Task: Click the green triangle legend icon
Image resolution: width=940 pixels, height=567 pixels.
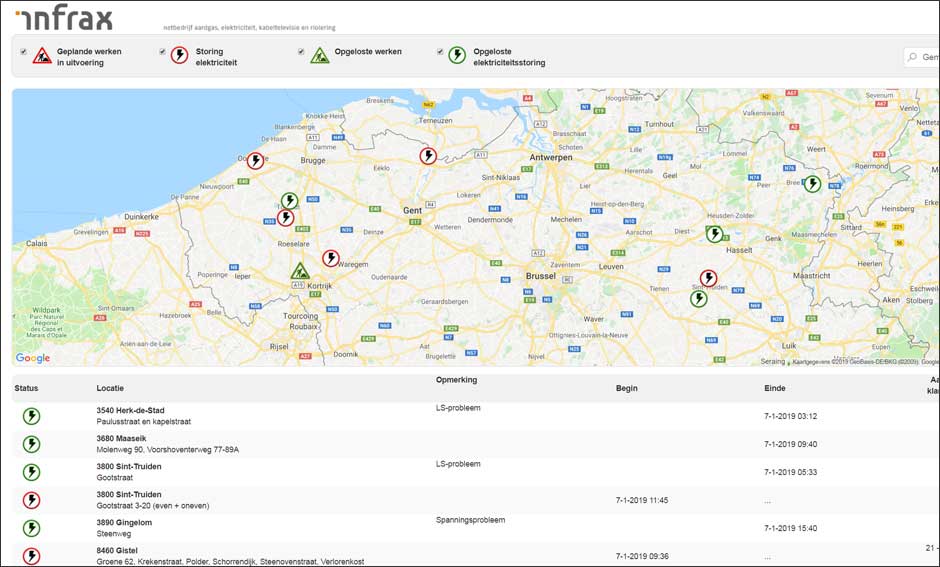Action: coord(320,56)
